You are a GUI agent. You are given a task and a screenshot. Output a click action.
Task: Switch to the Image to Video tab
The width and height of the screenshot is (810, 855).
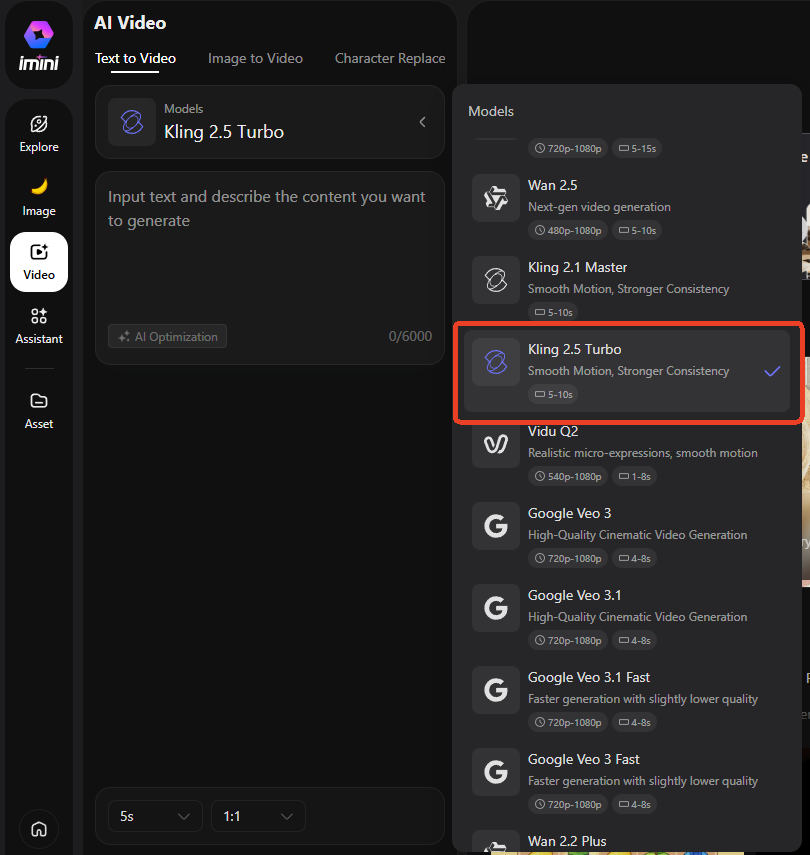coord(255,58)
